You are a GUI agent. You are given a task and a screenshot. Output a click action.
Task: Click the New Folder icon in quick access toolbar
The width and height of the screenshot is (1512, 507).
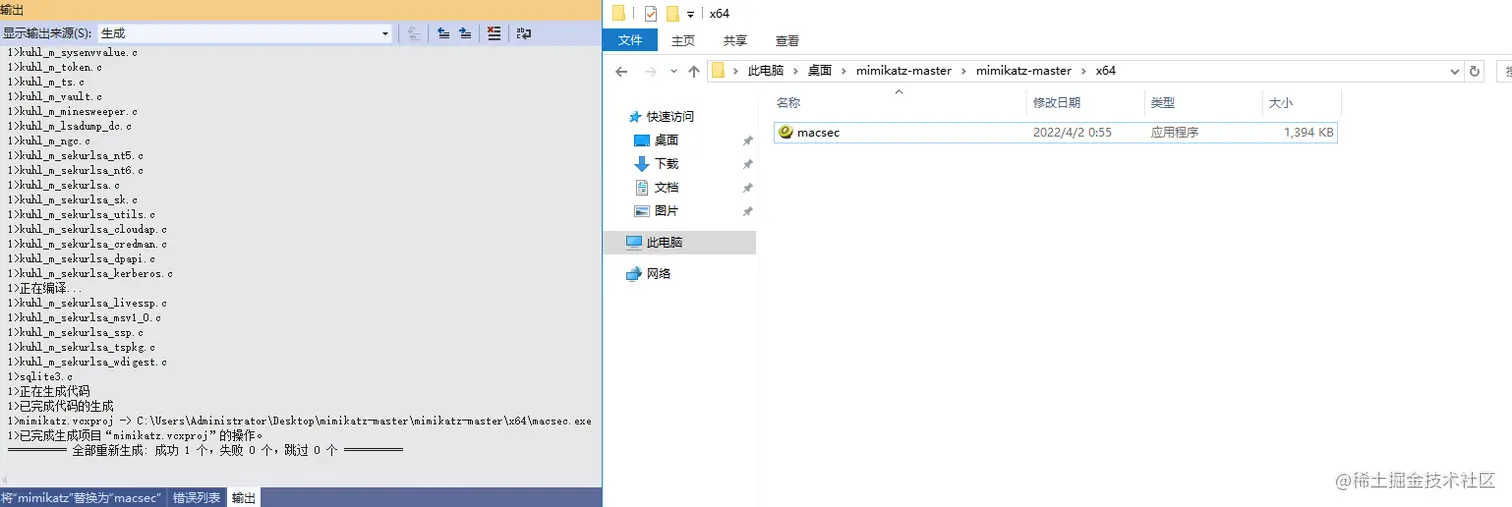(x=673, y=13)
